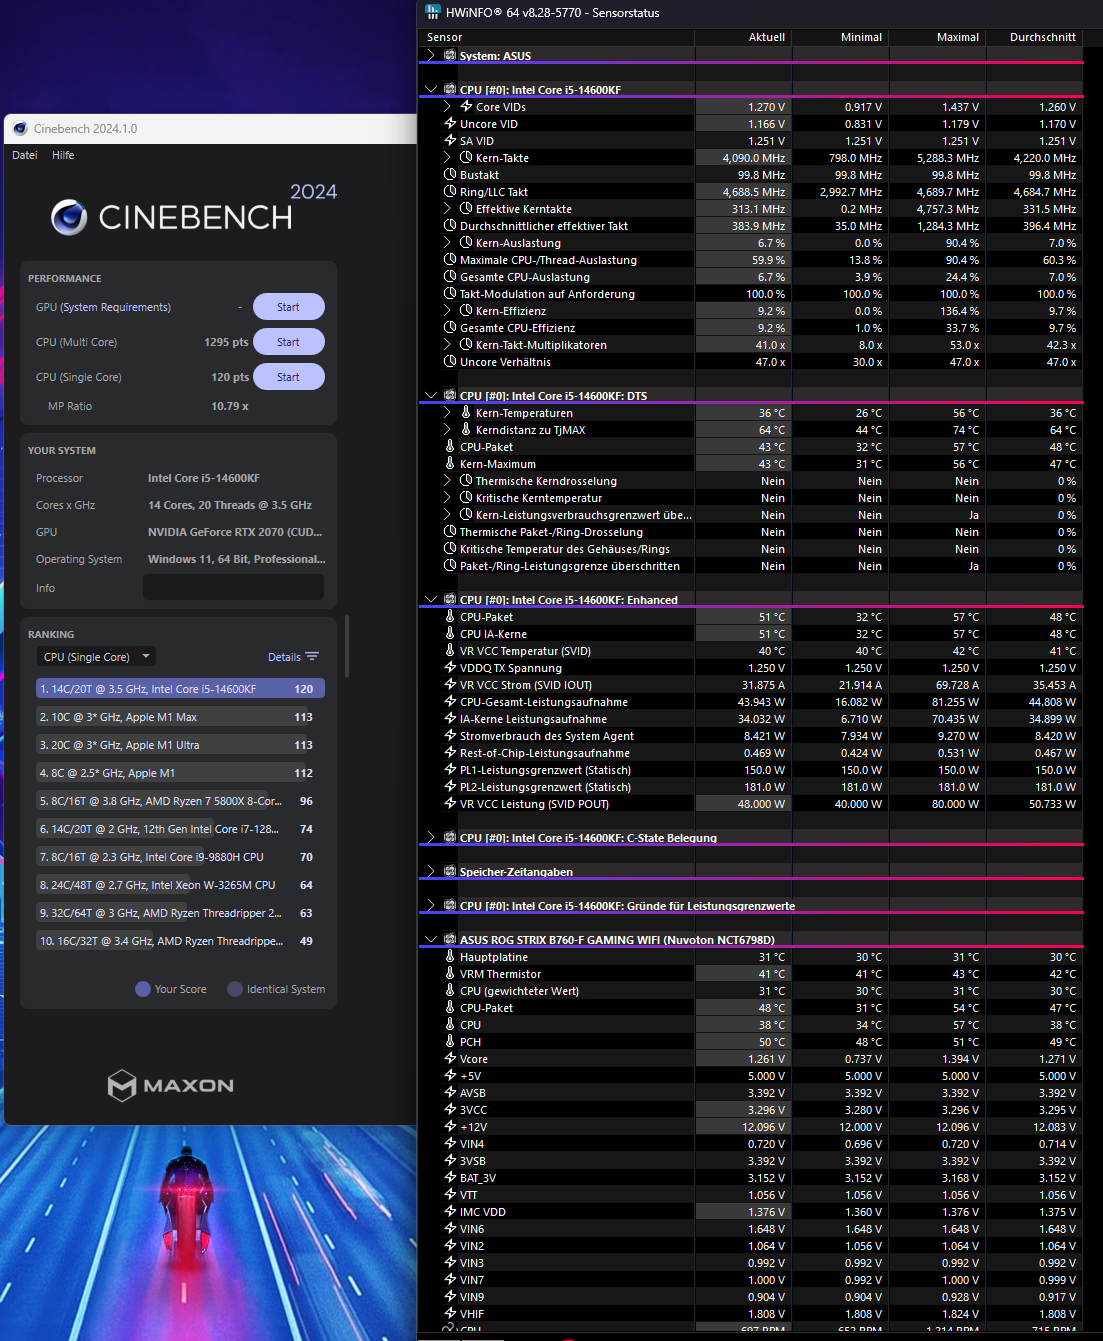Expand the Kern-Auslastung row

coord(447,243)
